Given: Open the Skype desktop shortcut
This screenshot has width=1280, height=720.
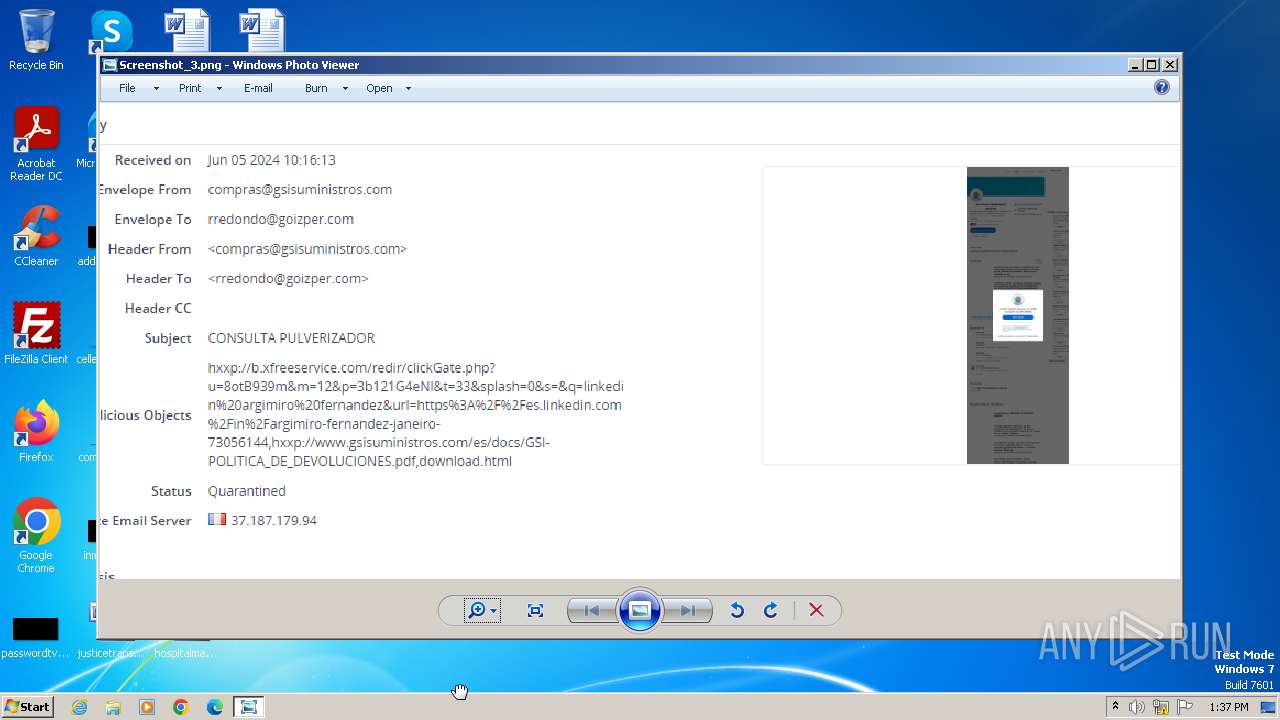Looking at the screenshot, I should coord(111,31).
